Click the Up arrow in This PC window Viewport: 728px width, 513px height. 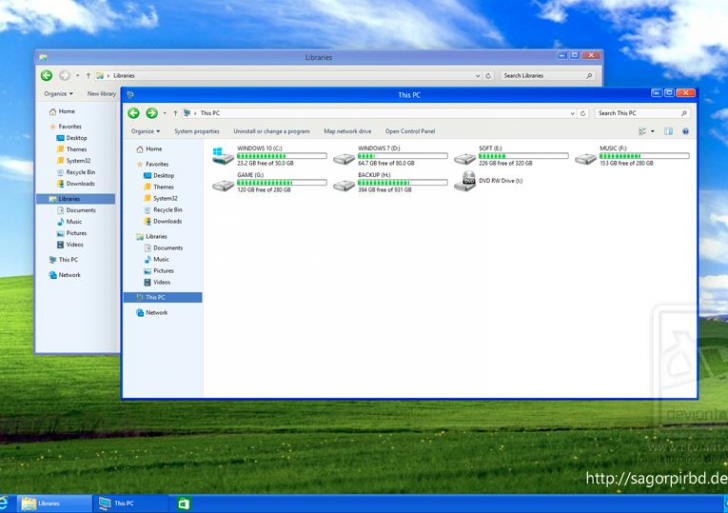[x=175, y=113]
